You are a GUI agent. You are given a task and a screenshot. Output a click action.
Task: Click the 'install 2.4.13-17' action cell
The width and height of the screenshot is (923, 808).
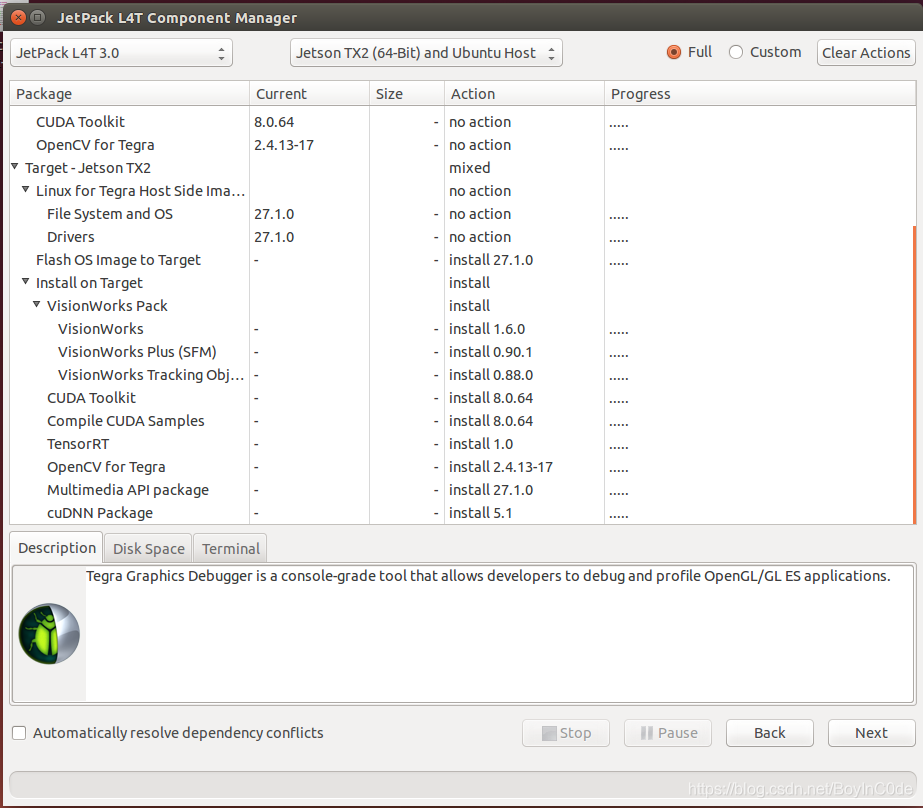click(x=501, y=467)
